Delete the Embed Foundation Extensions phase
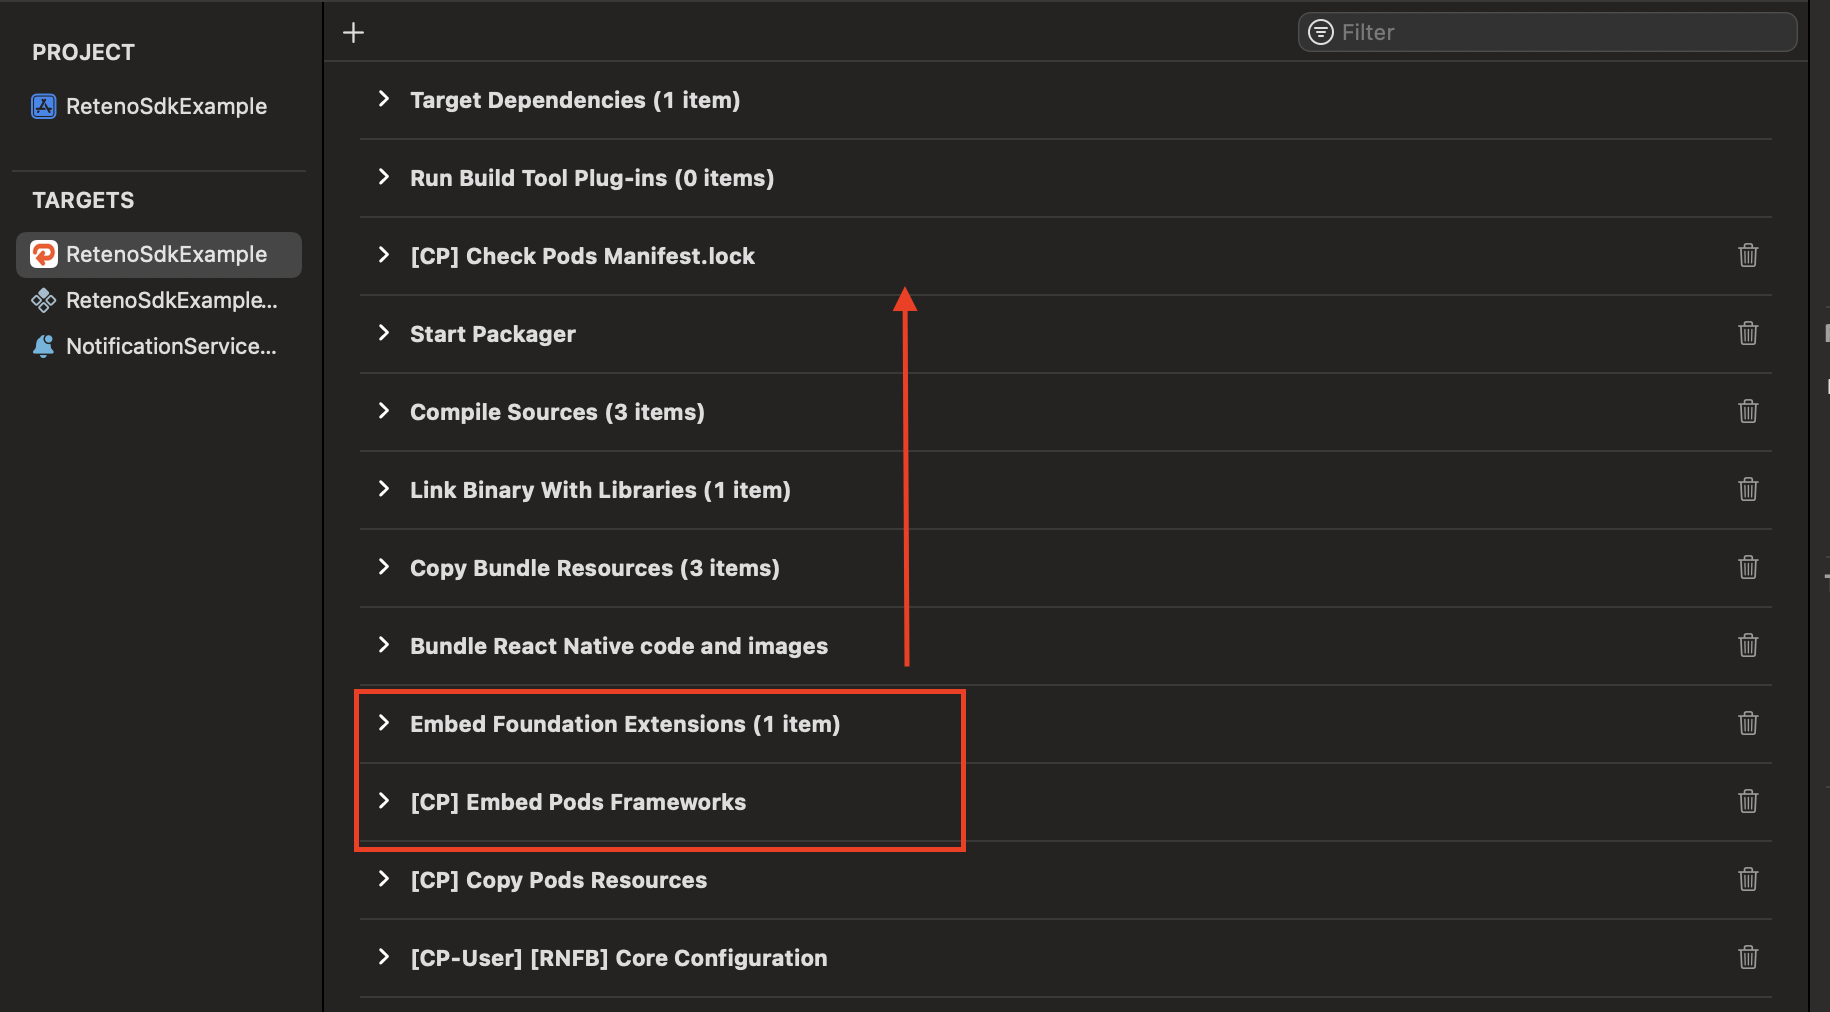 (1748, 723)
